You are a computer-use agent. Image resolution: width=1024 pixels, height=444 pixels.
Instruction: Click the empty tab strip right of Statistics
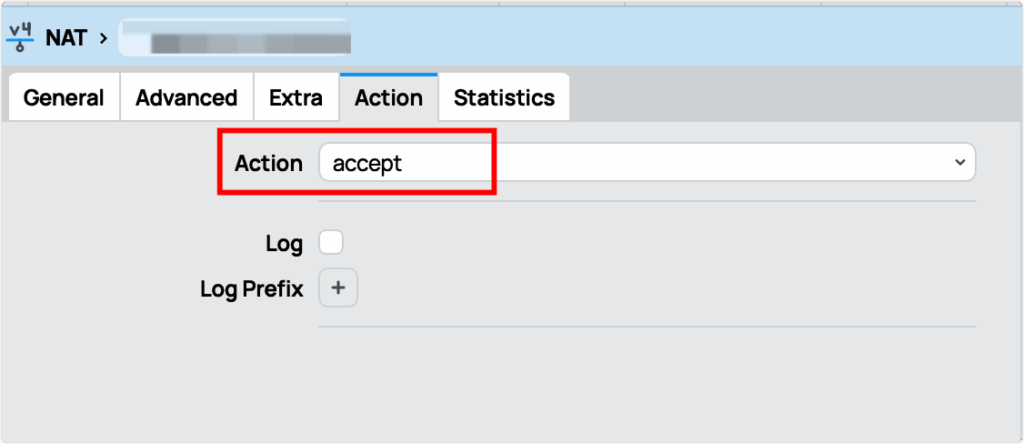[790, 98]
